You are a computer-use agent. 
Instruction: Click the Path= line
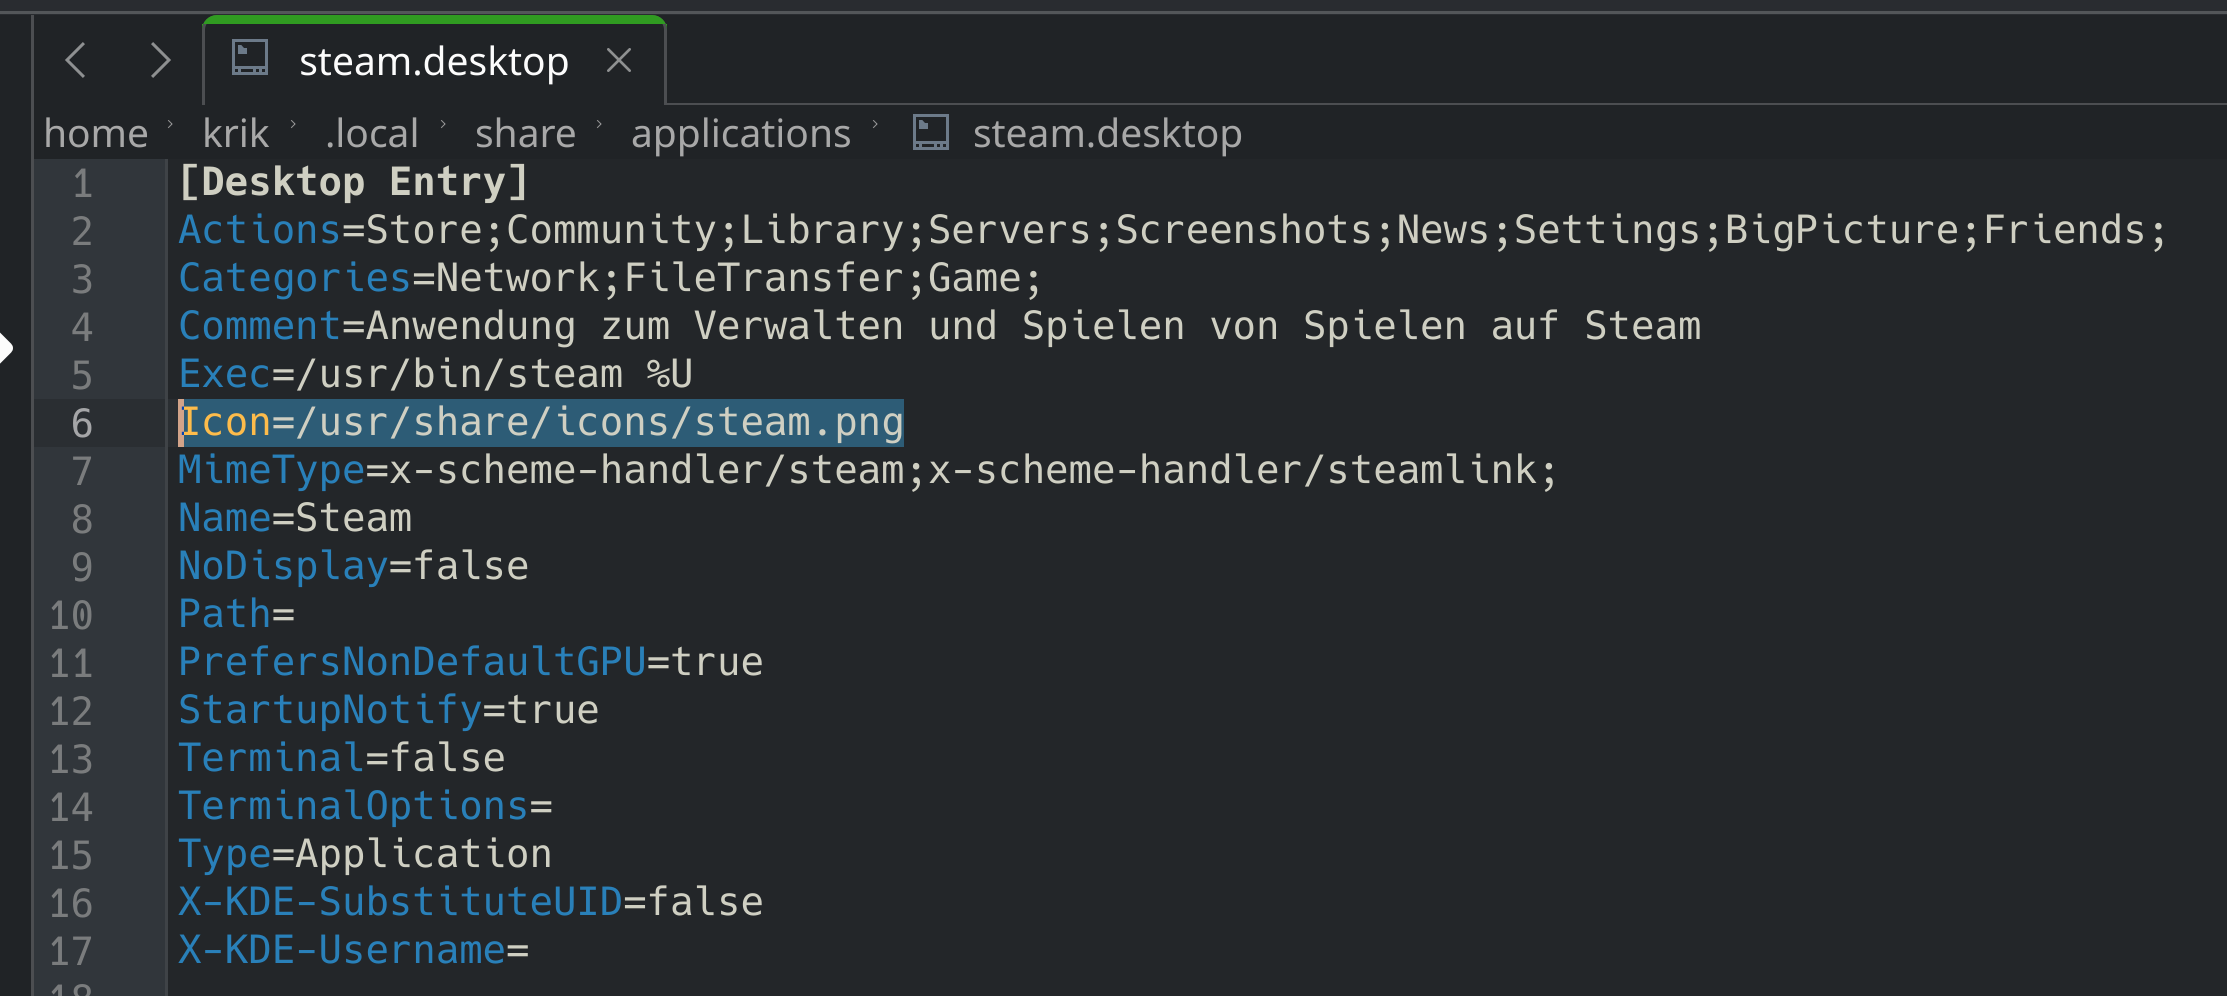236,615
